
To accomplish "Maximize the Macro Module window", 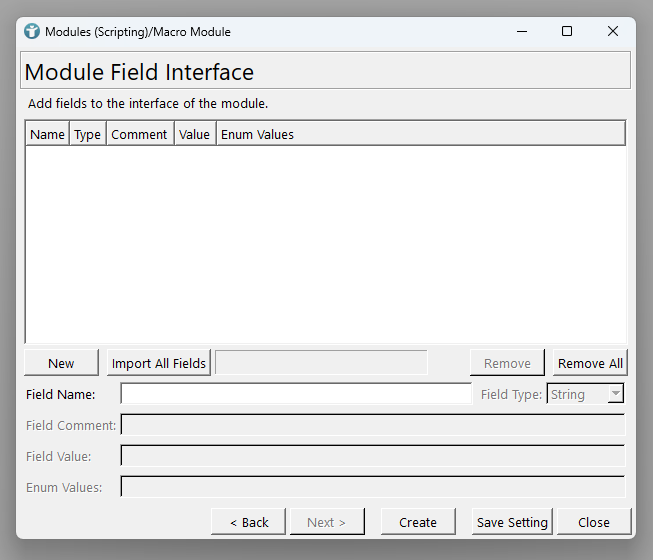I will click(567, 31).
